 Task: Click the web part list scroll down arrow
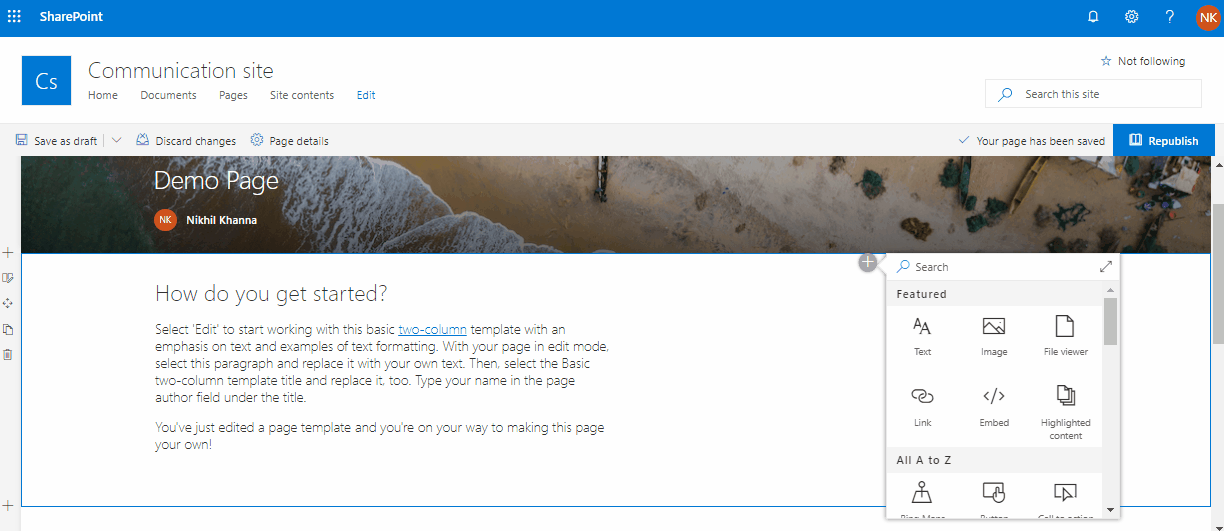click(1110, 510)
